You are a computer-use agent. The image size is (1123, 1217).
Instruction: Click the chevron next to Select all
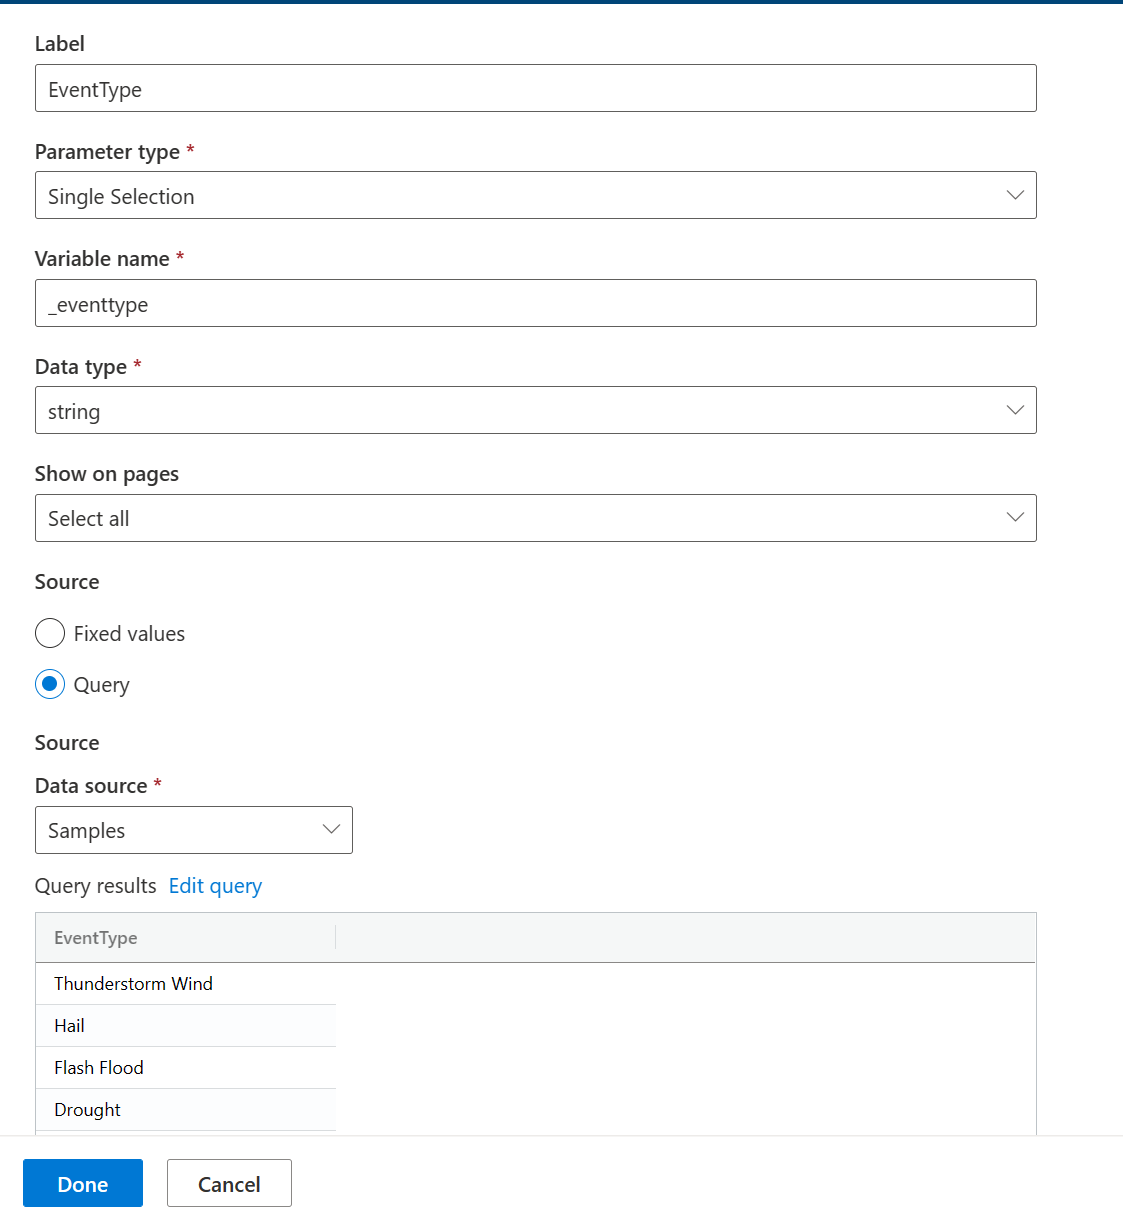pyautogui.click(x=1015, y=517)
